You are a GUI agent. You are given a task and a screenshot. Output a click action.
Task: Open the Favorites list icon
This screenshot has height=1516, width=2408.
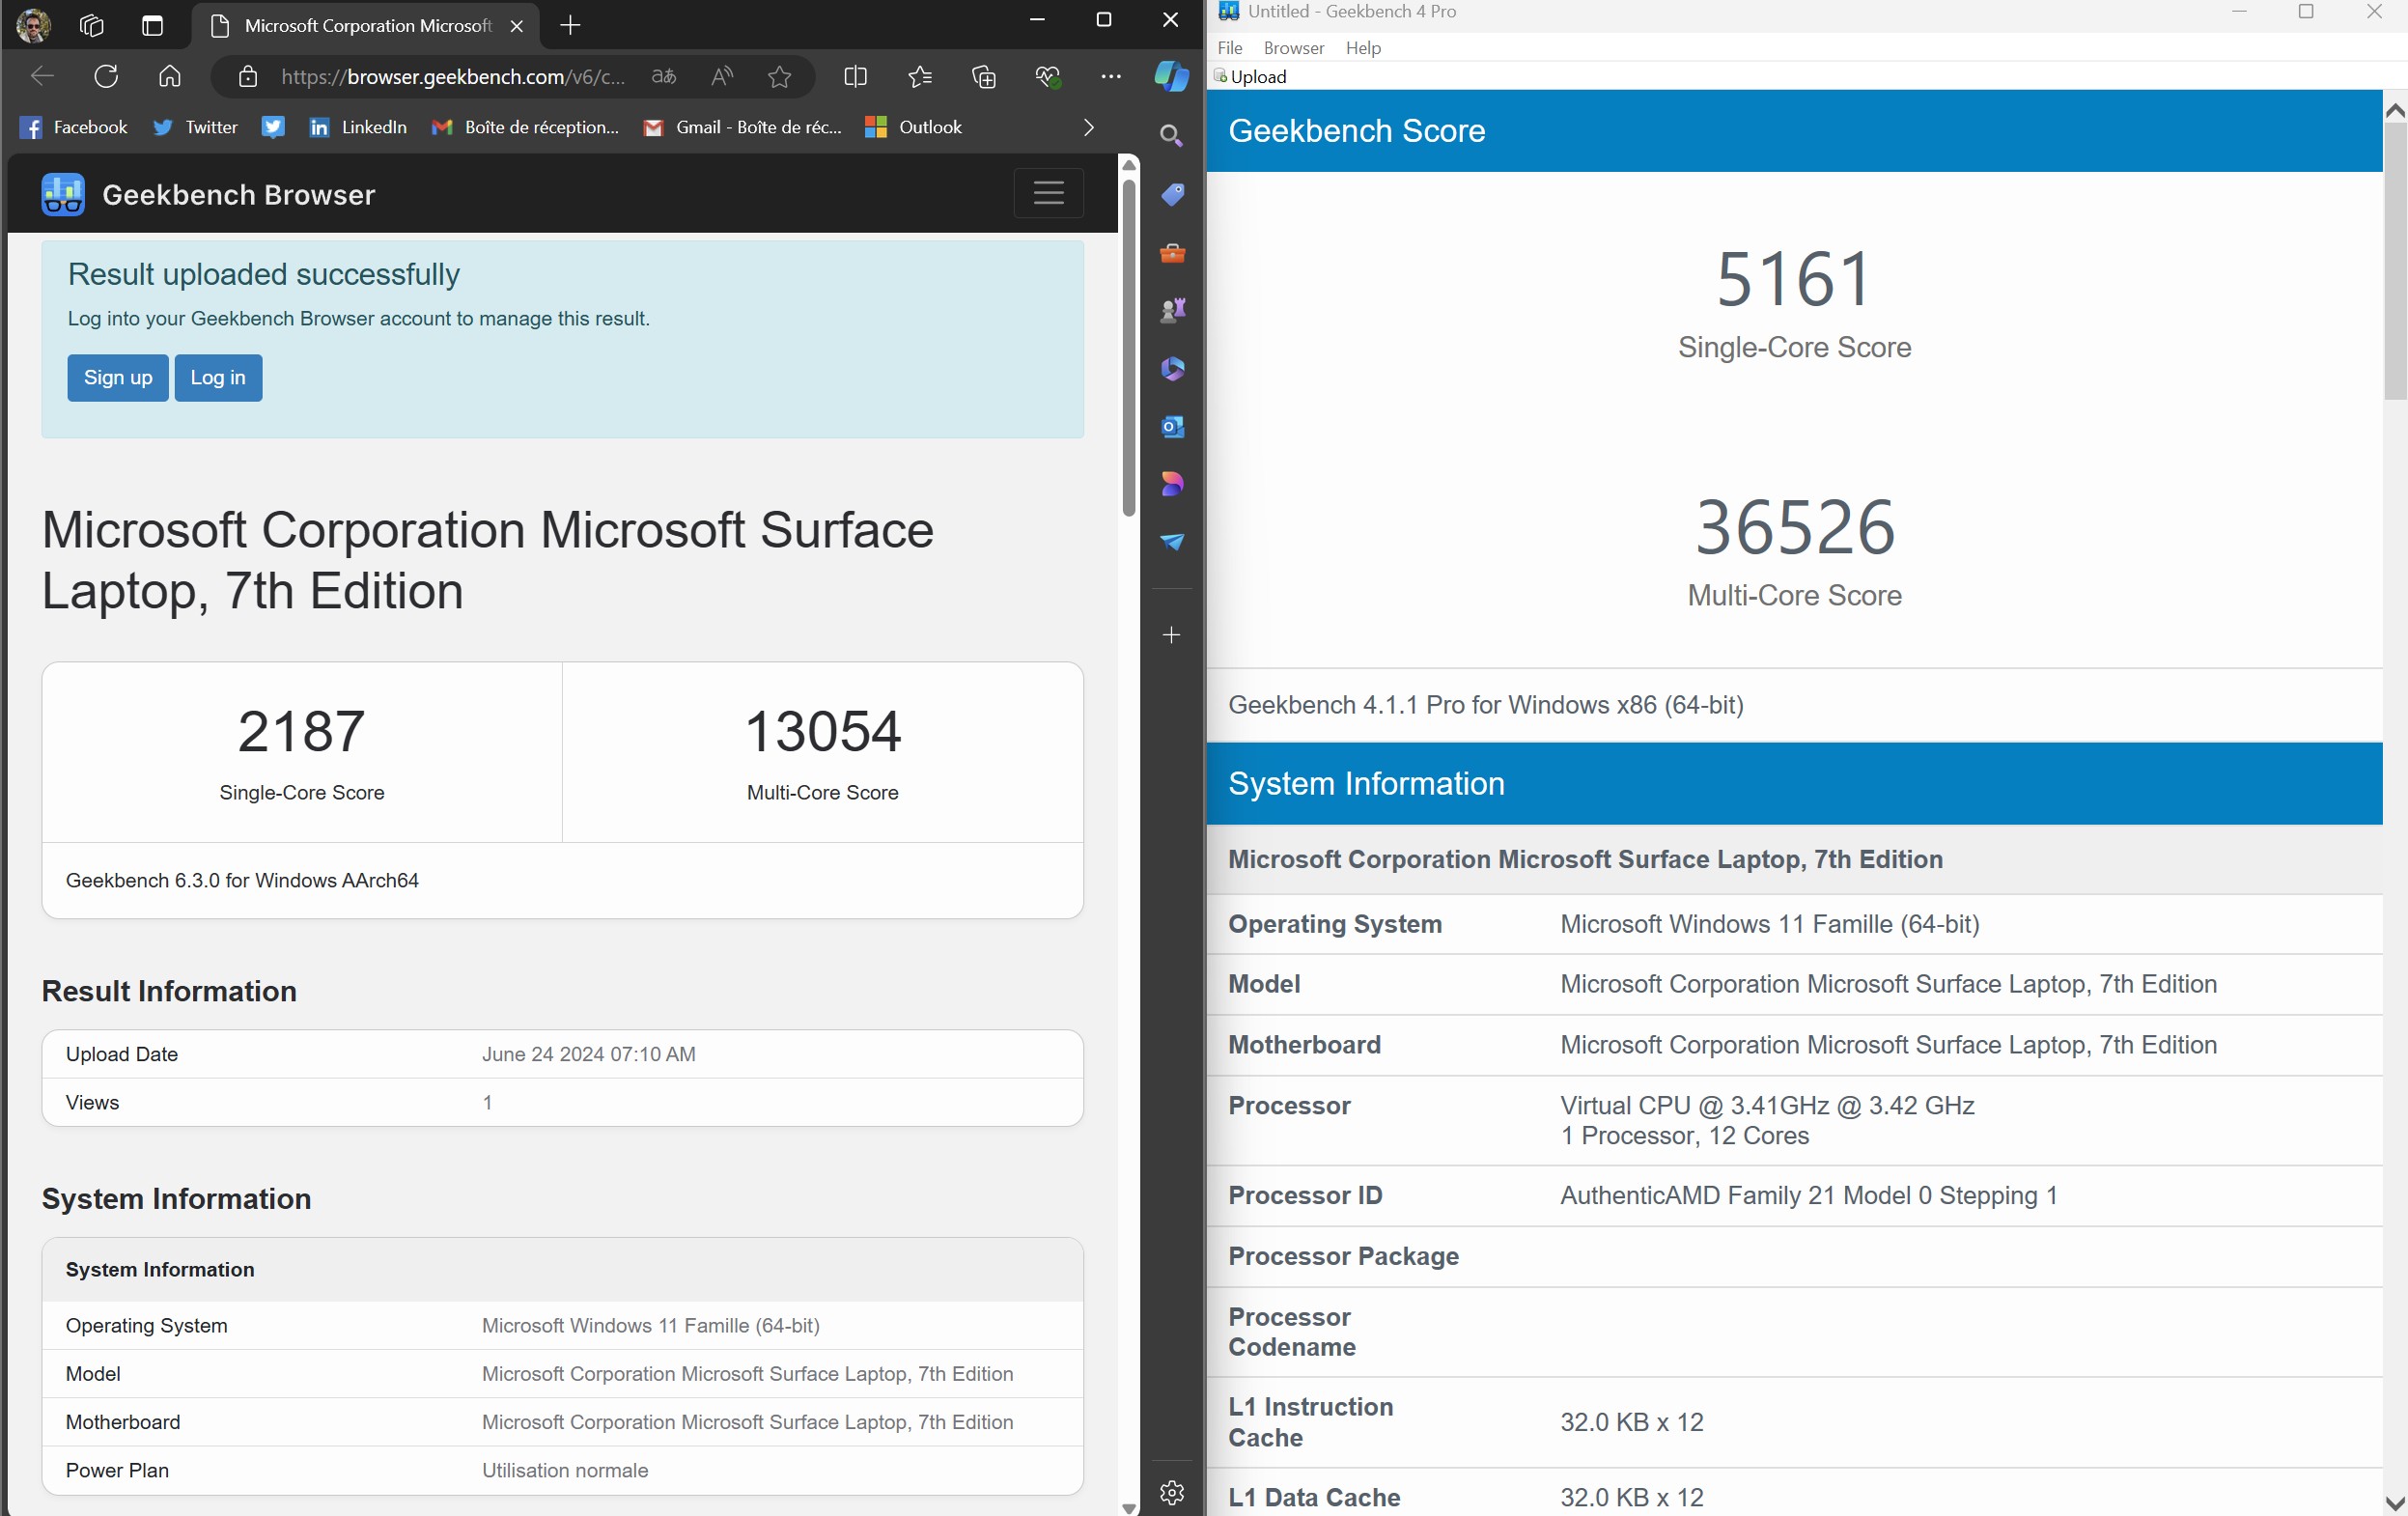pyautogui.click(x=920, y=76)
